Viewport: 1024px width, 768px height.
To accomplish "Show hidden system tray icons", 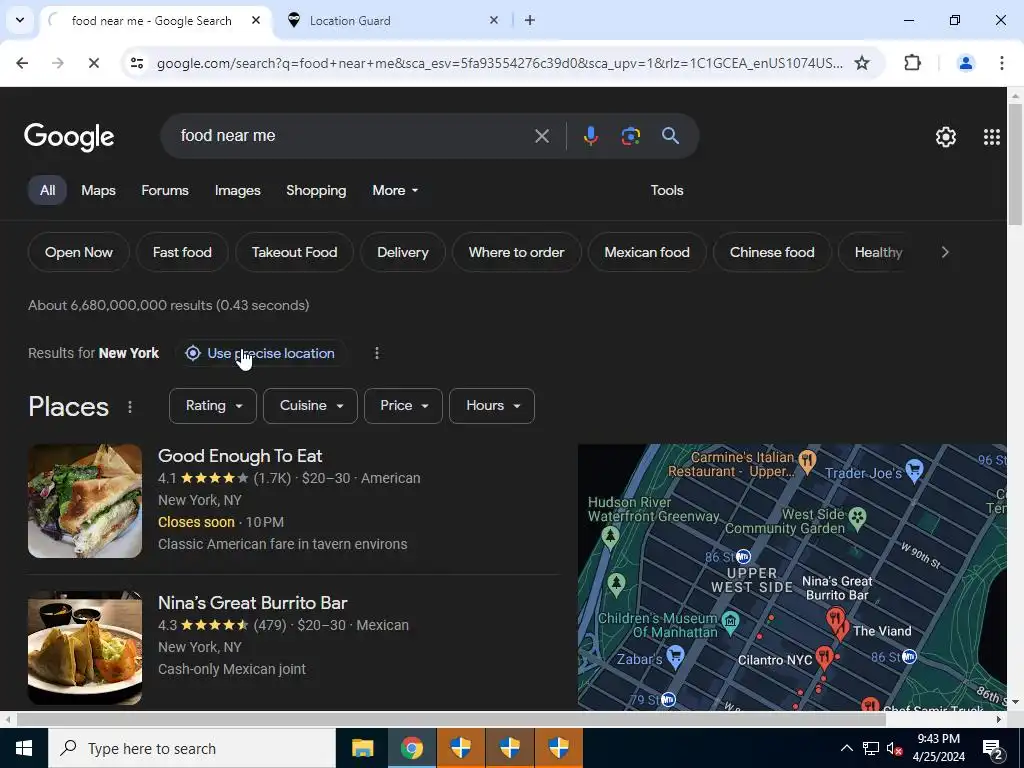I will coord(846,748).
